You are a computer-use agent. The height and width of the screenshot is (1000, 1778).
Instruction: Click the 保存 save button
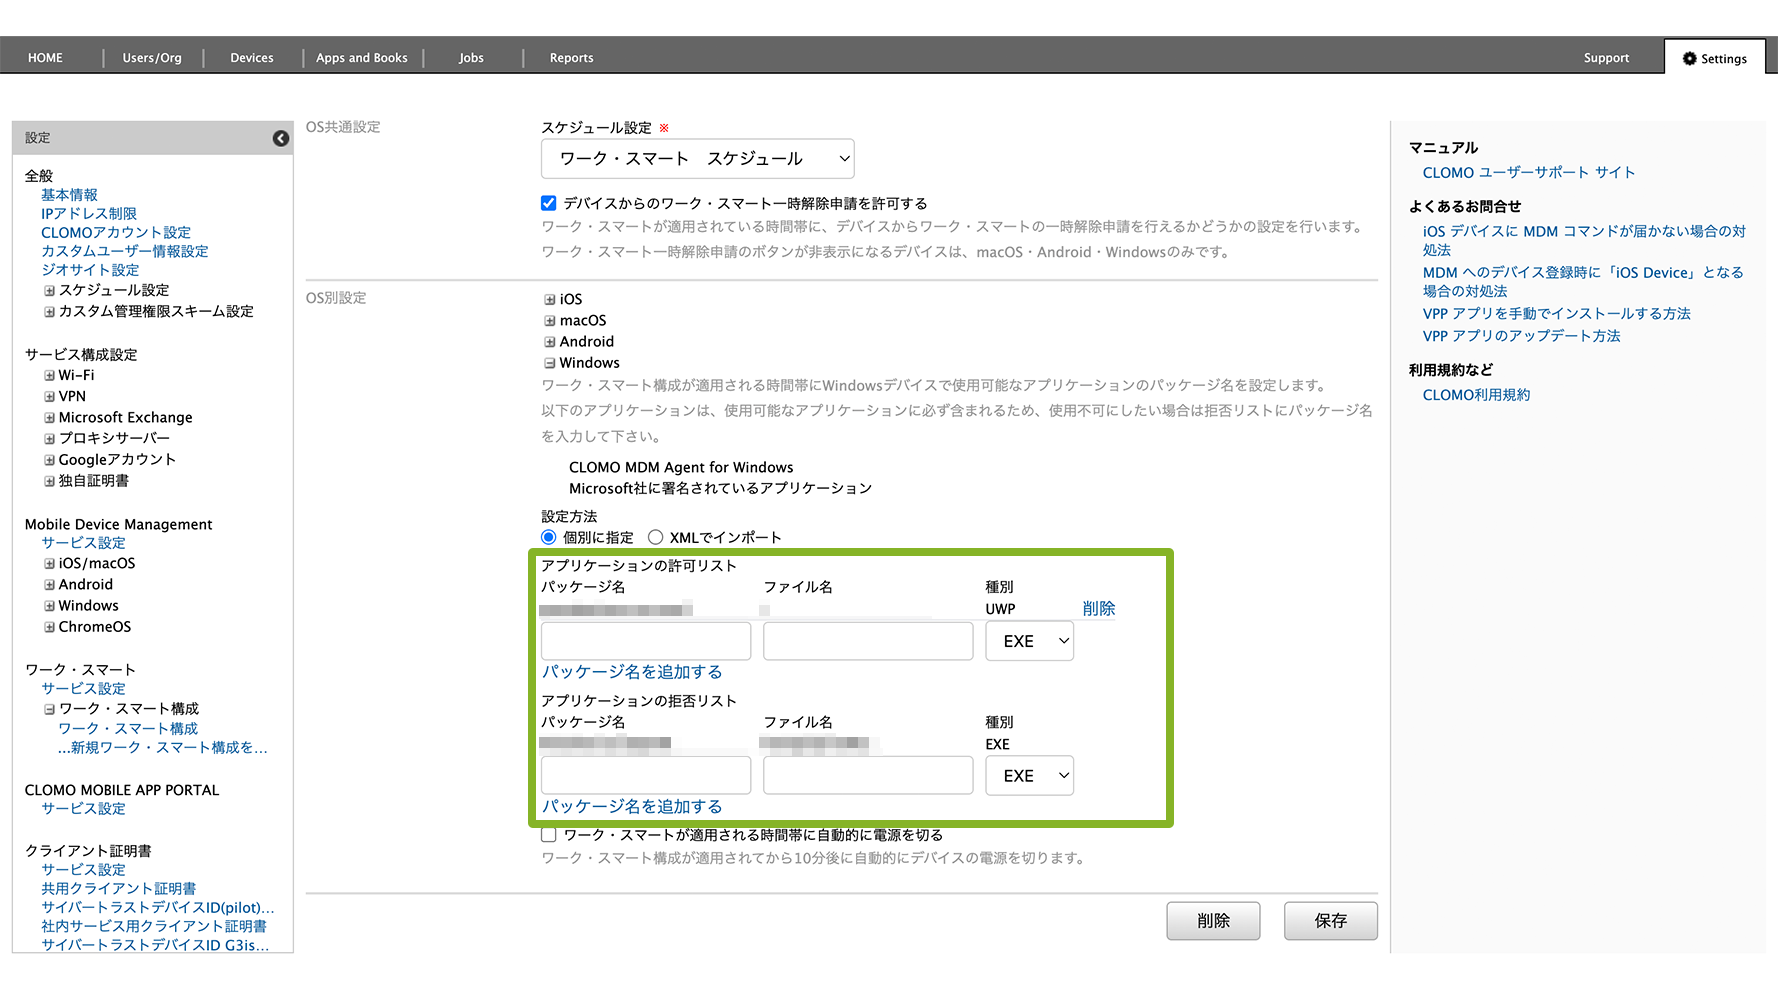[x=1330, y=920]
